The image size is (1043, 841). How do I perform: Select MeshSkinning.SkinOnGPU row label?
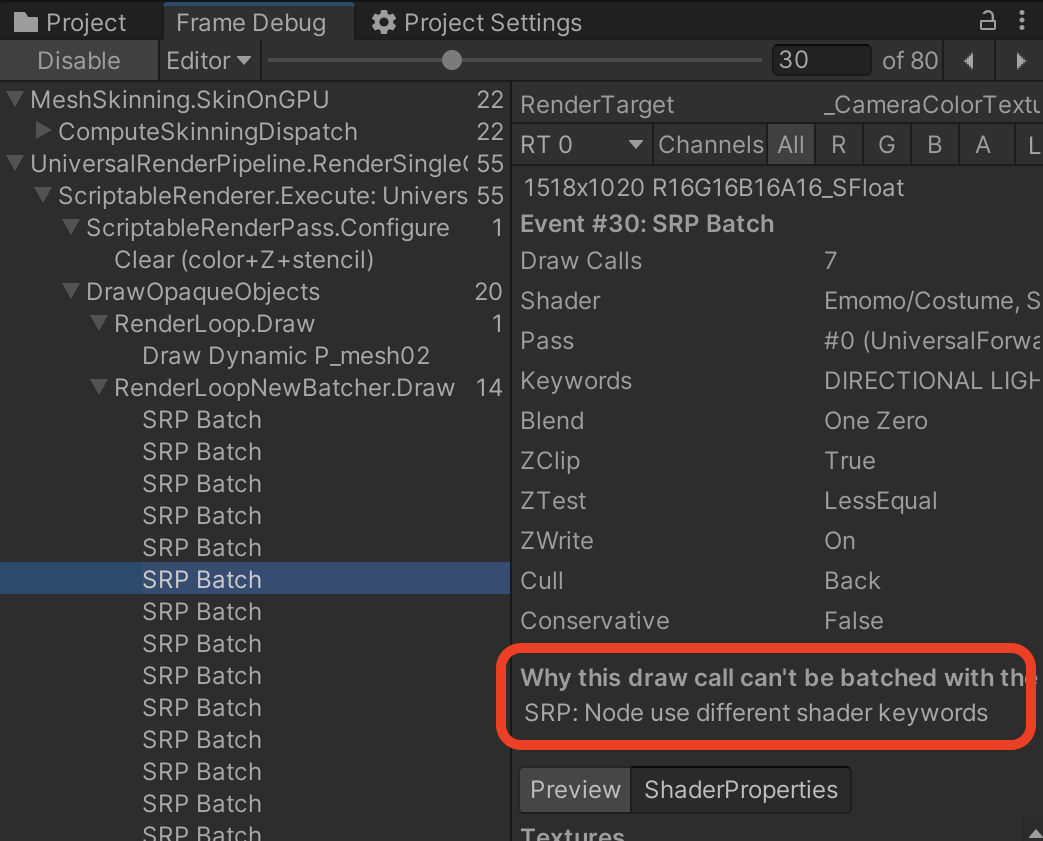[x=180, y=99]
